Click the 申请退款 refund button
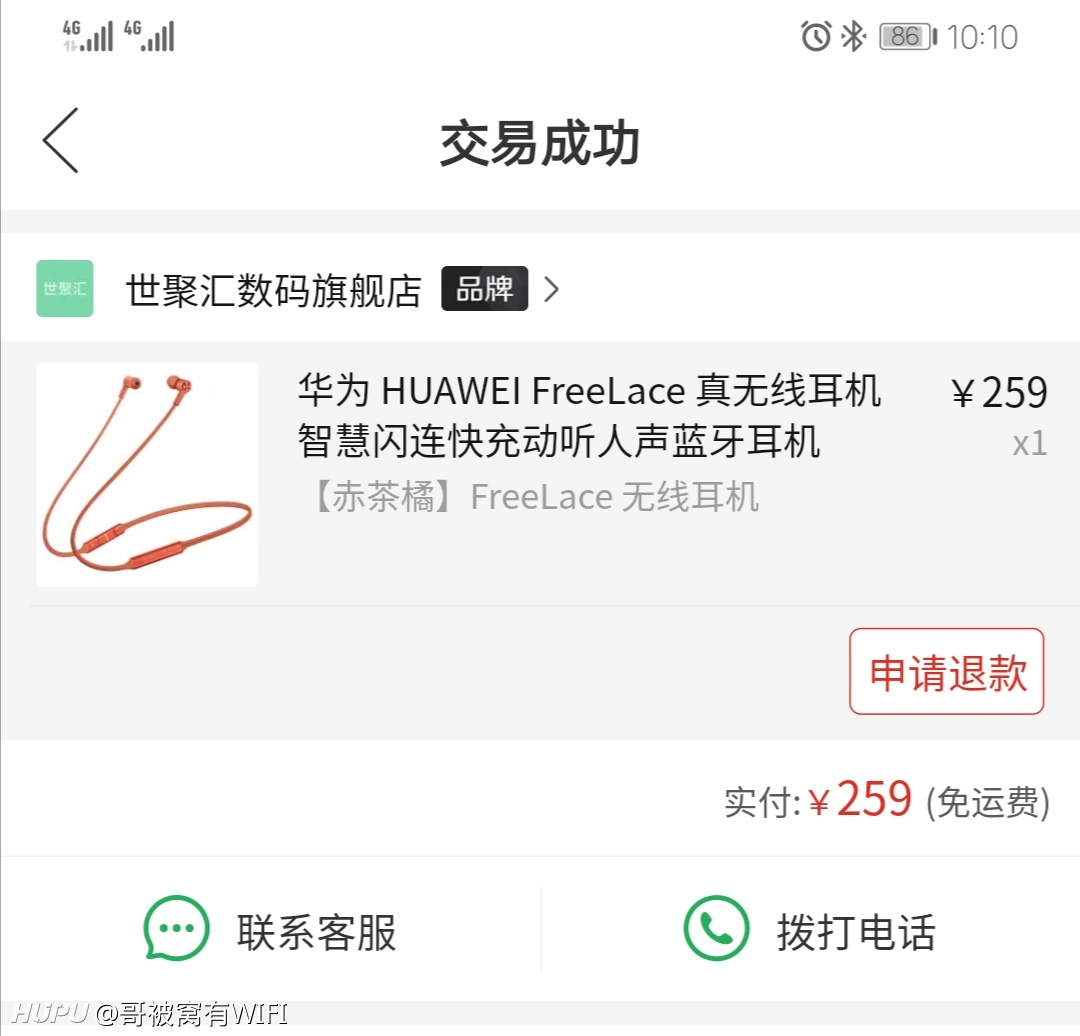The image size is (1080, 1036). (x=946, y=672)
